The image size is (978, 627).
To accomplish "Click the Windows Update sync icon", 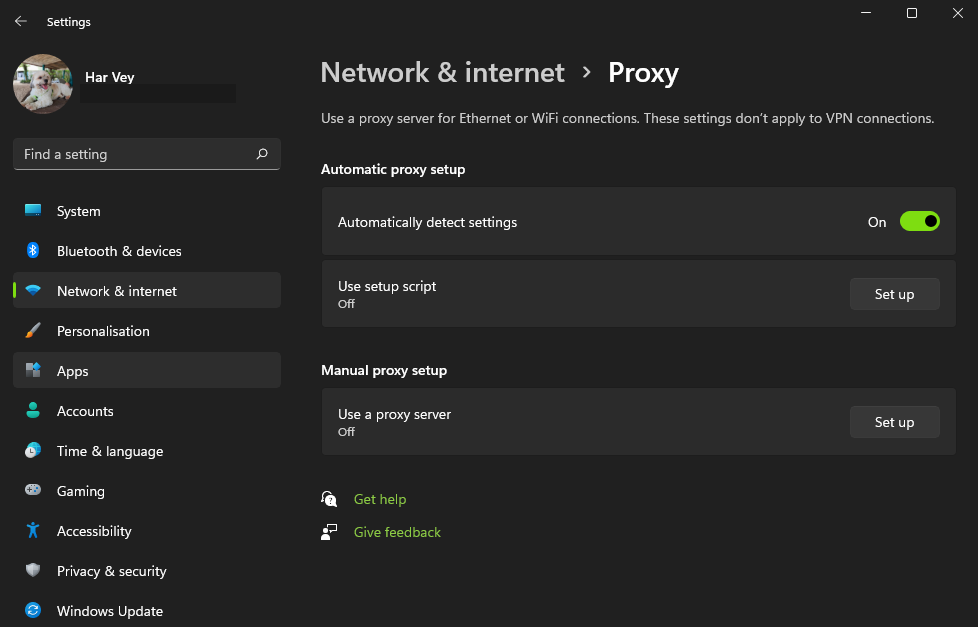I will click(33, 610).
